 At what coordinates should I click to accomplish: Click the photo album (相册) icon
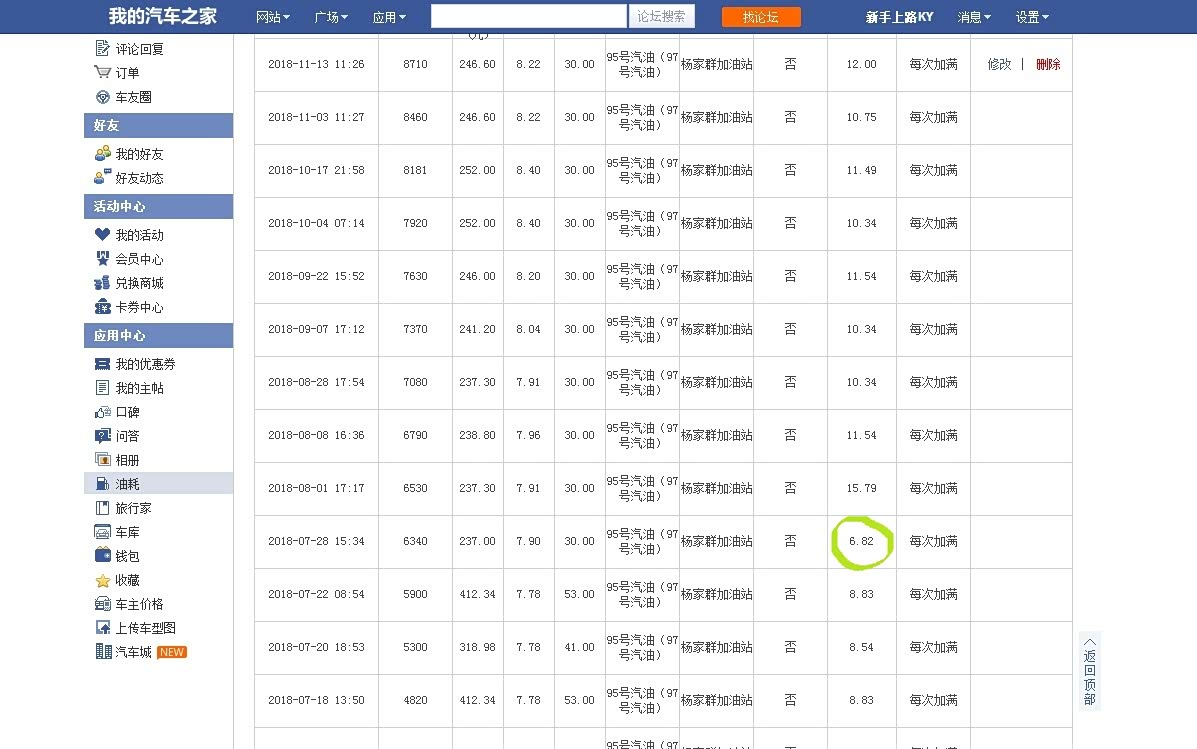tap(102, 460)
